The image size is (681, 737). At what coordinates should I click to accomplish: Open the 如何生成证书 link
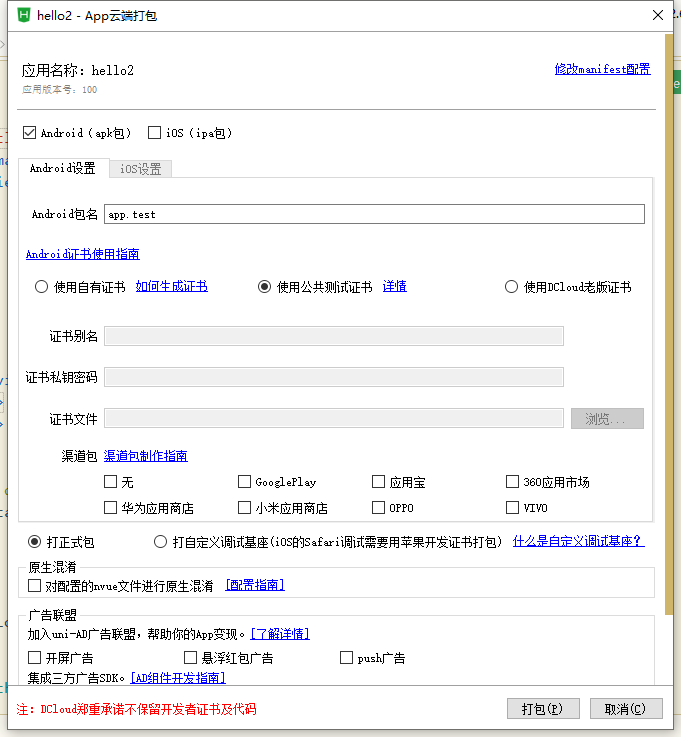(172, 286)
